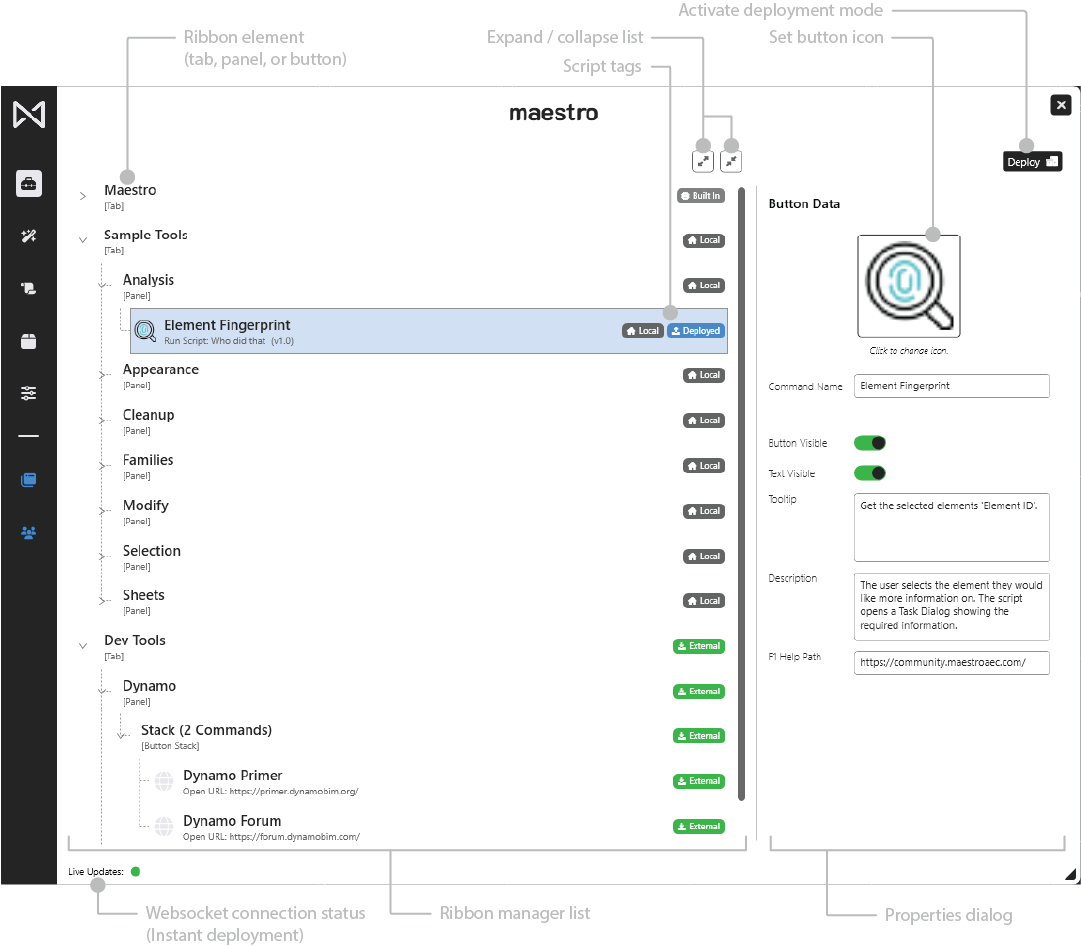The width and height of the screenshot is (1081, 946).
Task: Select the Dynamo Primer command
Action: (233, 776)
